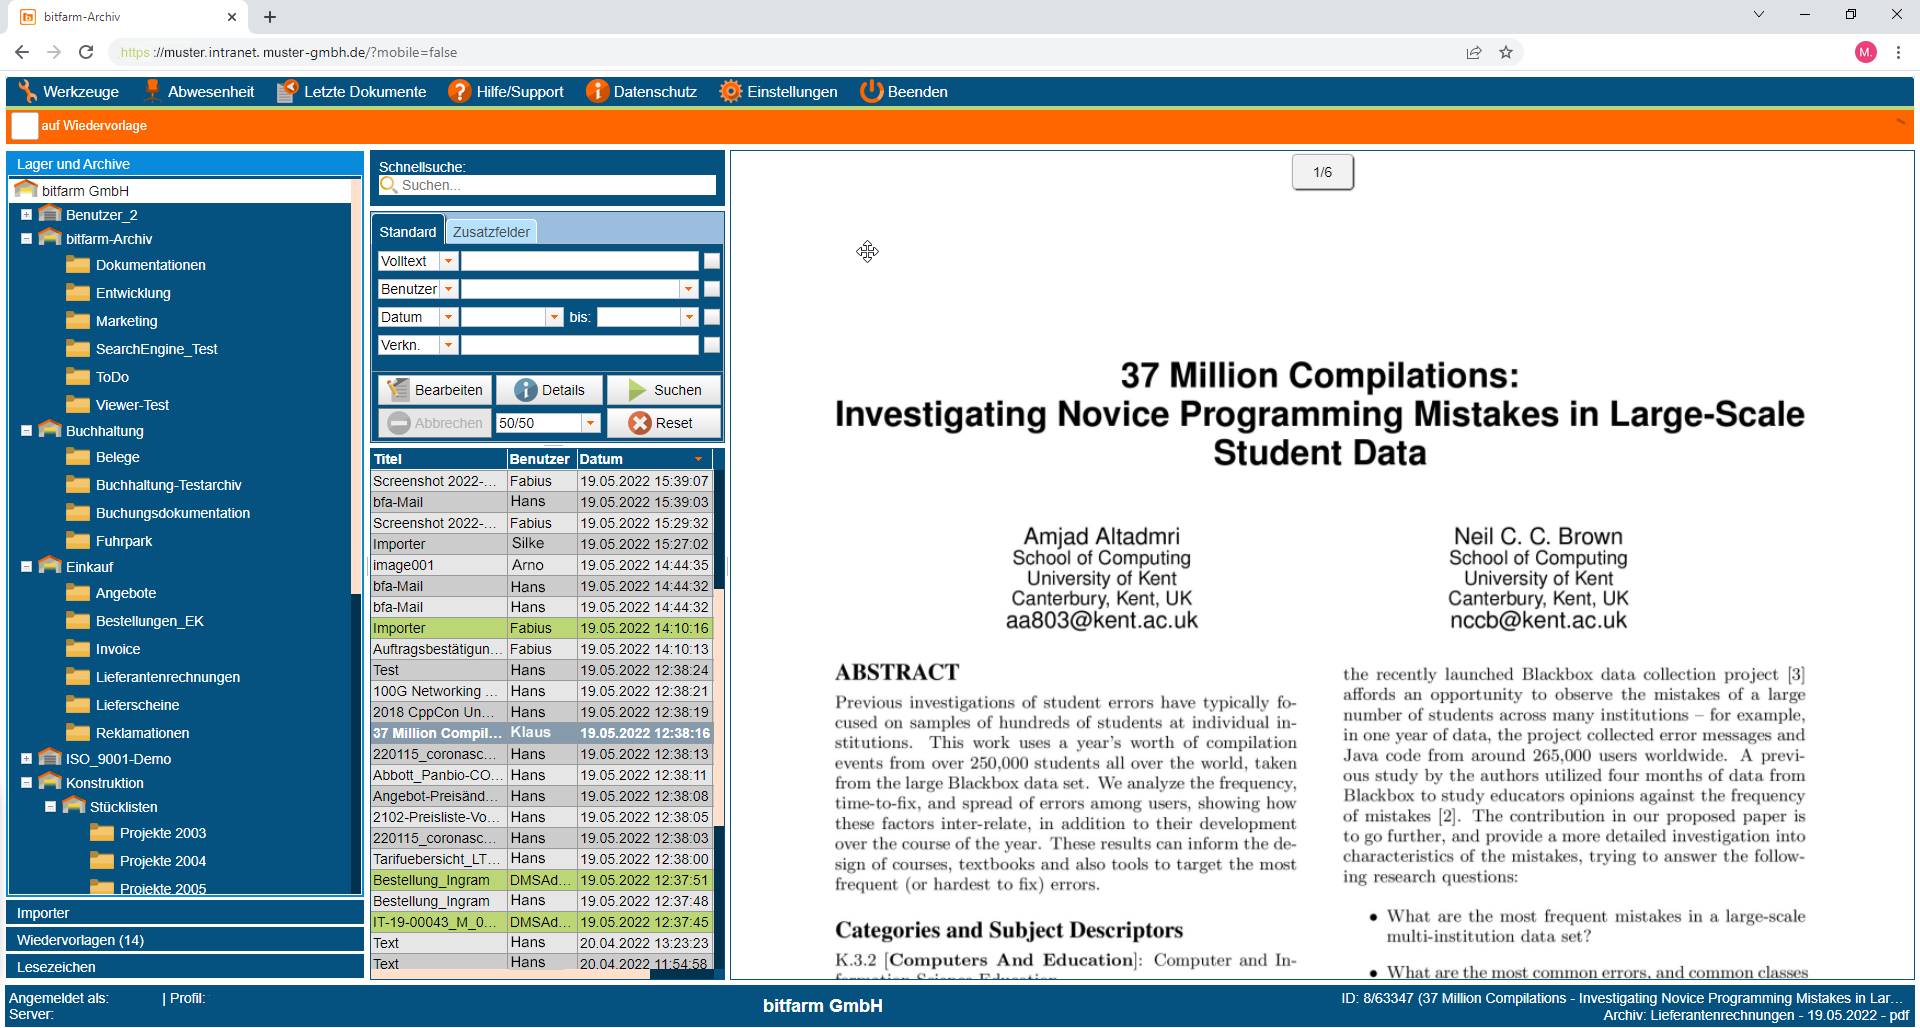
Task: Sort results by the Titel column
Action: click(438, 459)
